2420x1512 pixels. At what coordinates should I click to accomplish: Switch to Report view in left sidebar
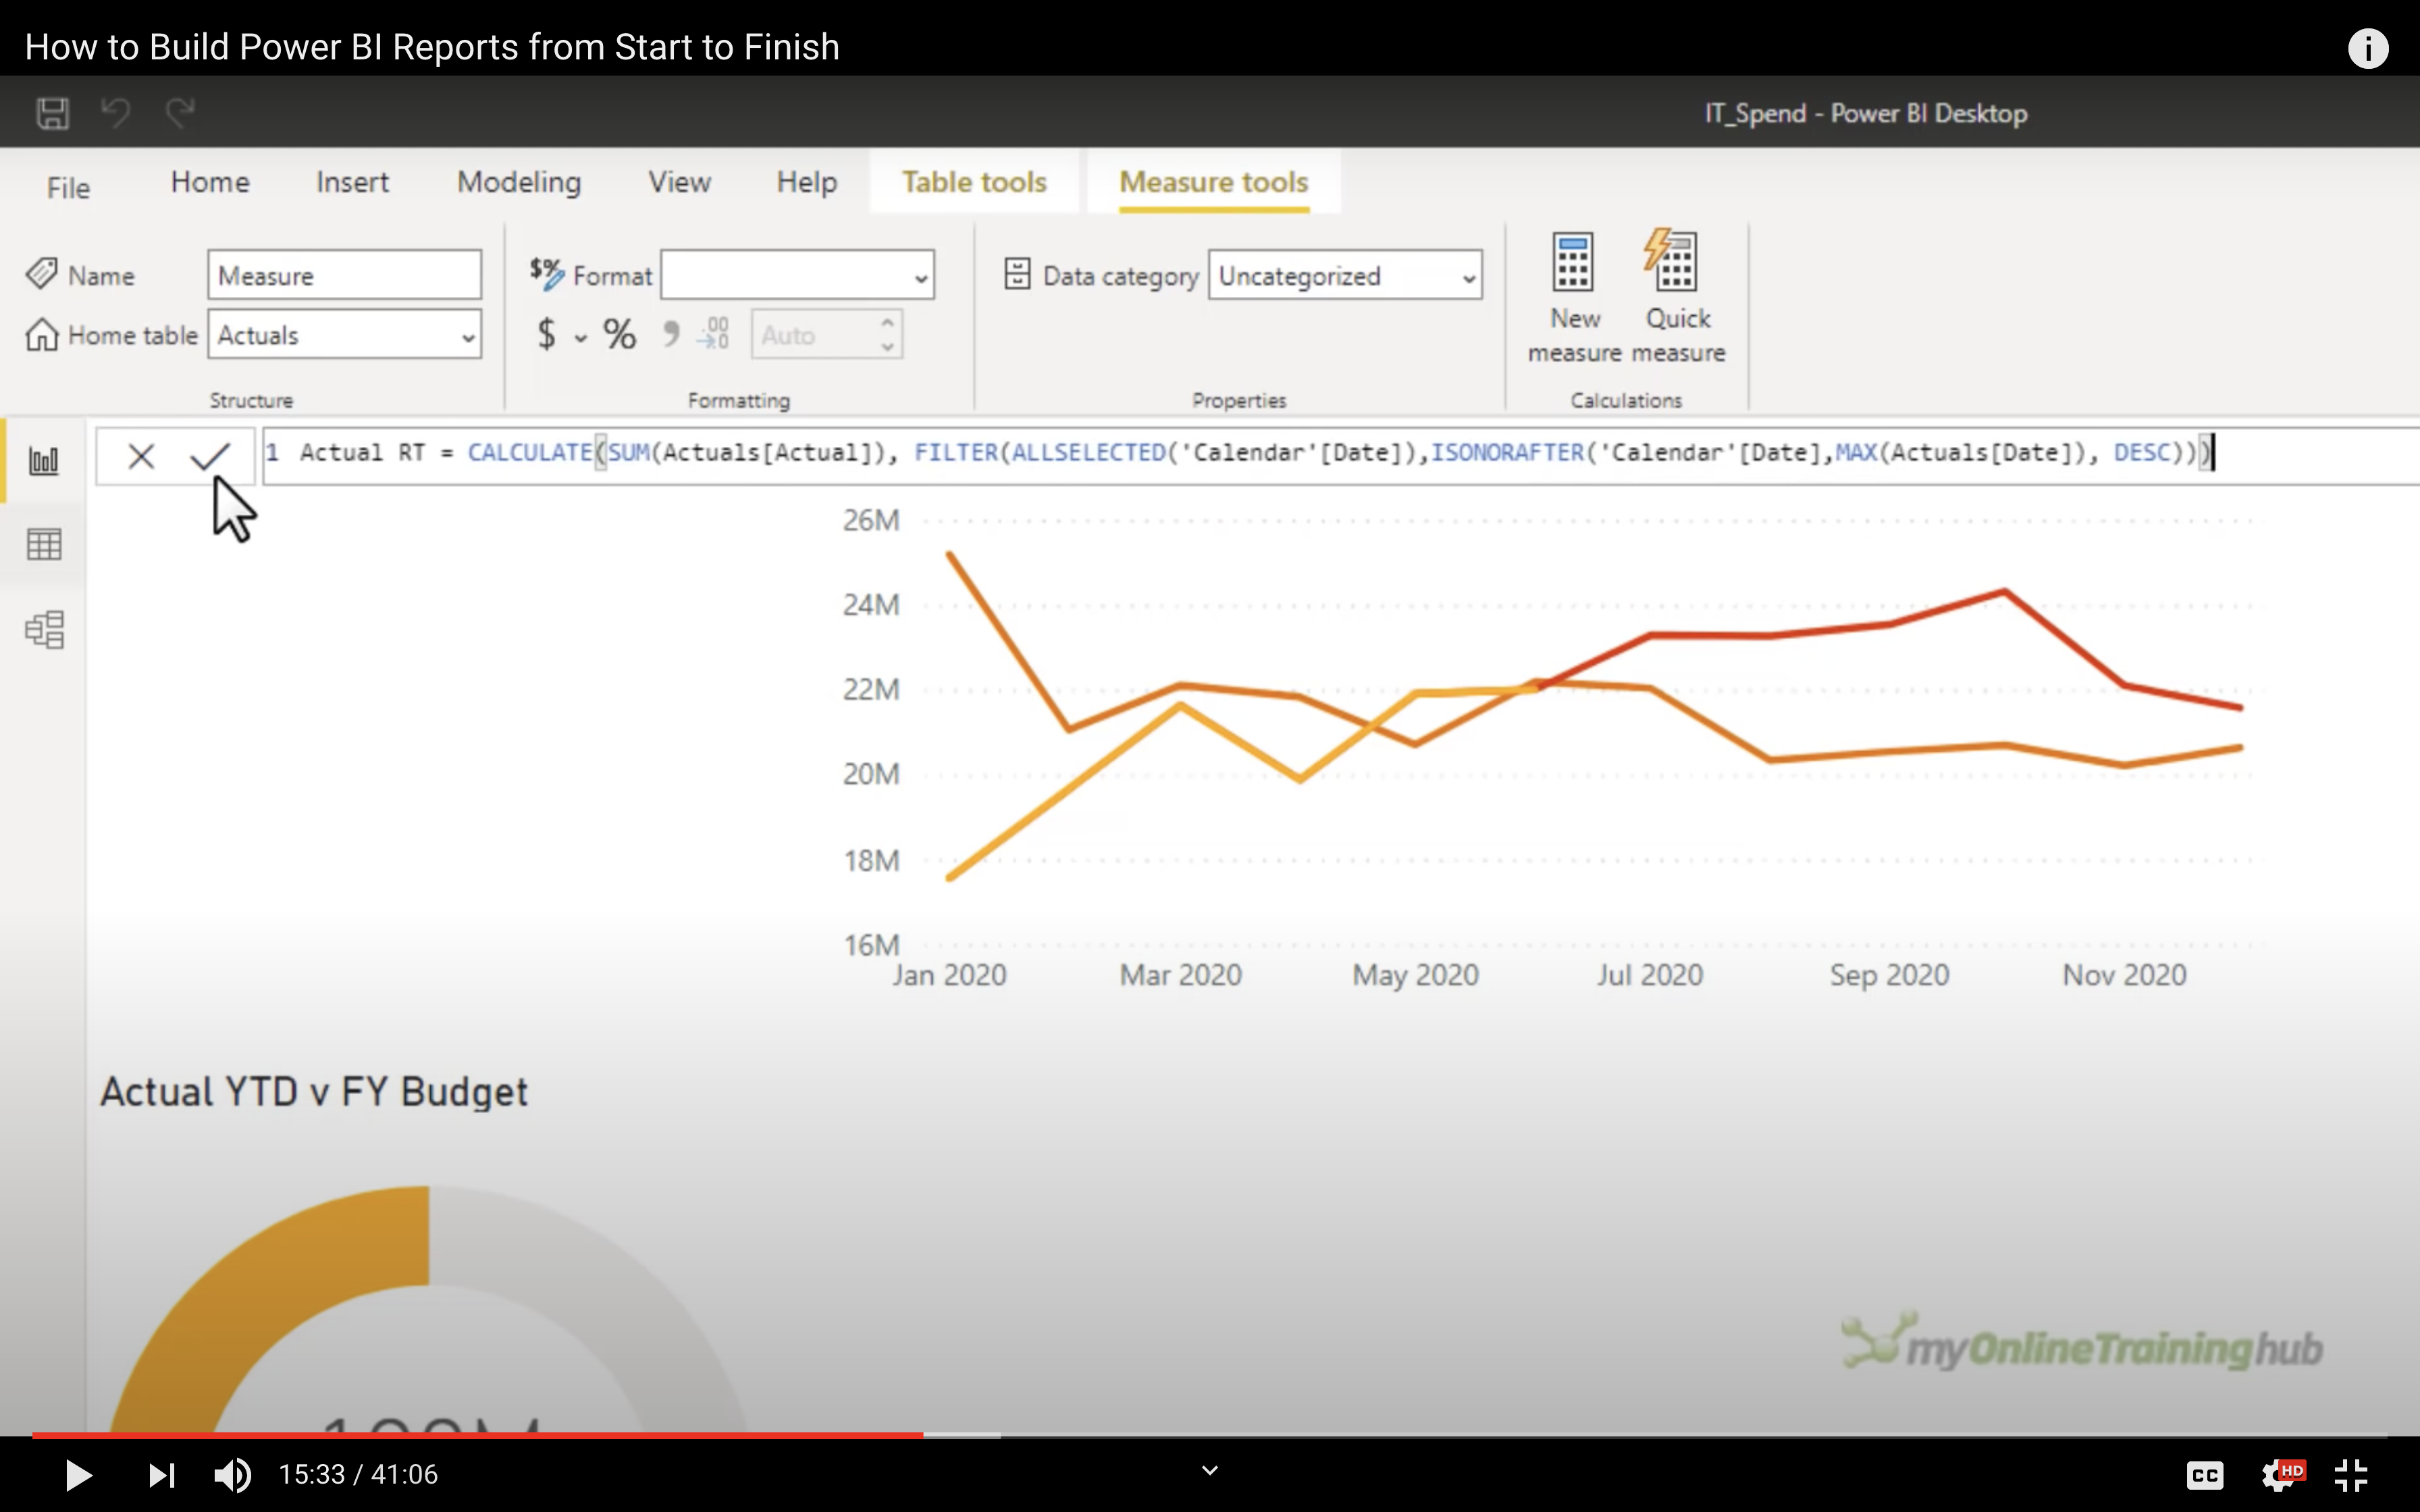pyautogui.click(x=44, y=461)
